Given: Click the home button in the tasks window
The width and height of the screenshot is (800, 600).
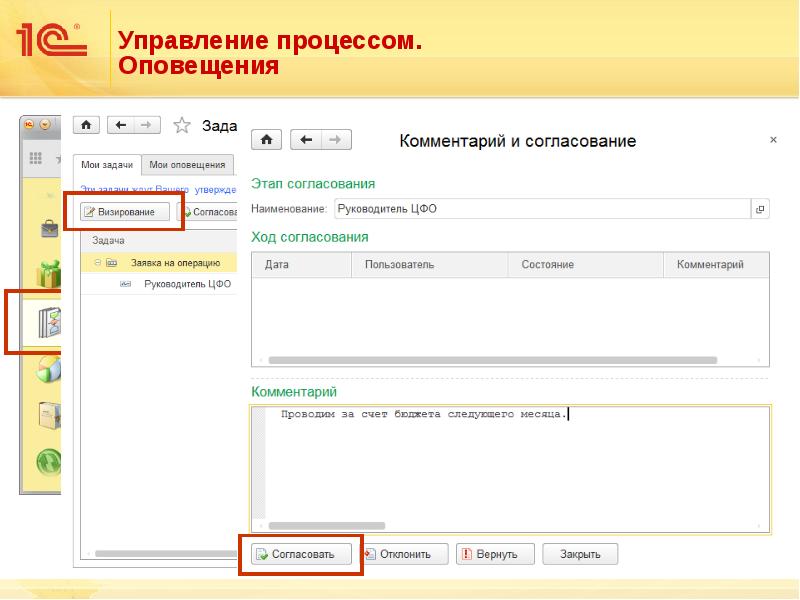Looking at the screenshot, I should [88, 125].
